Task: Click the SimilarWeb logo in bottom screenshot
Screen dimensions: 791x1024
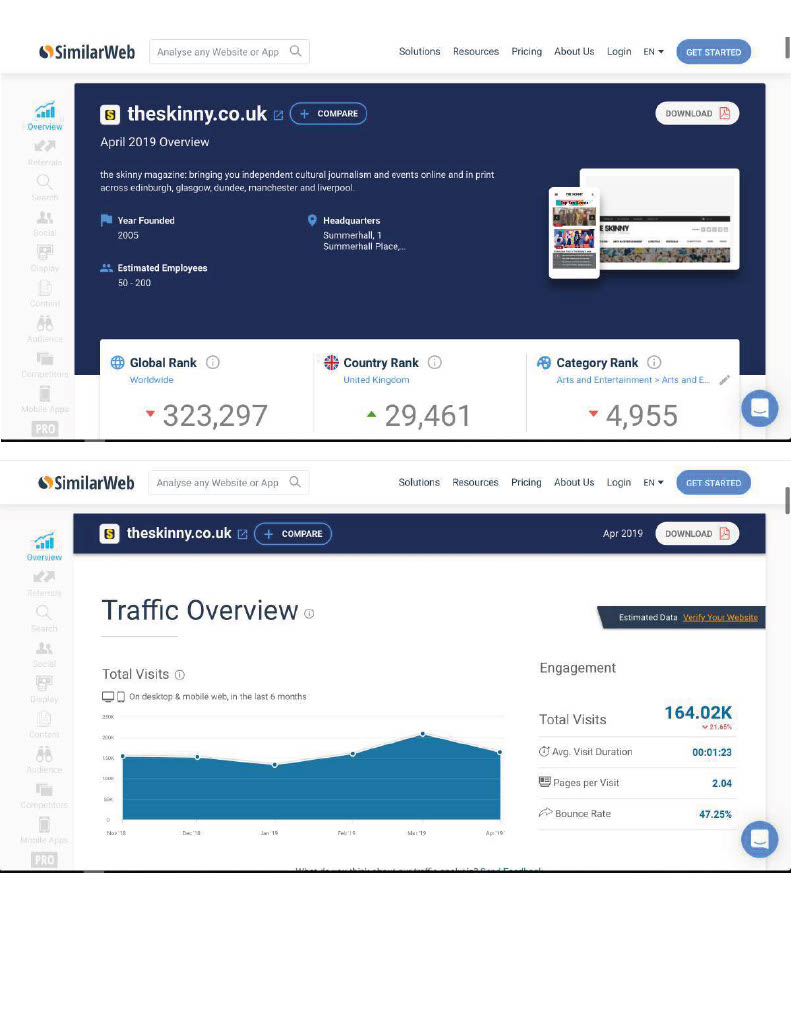Action: (86, 483)
